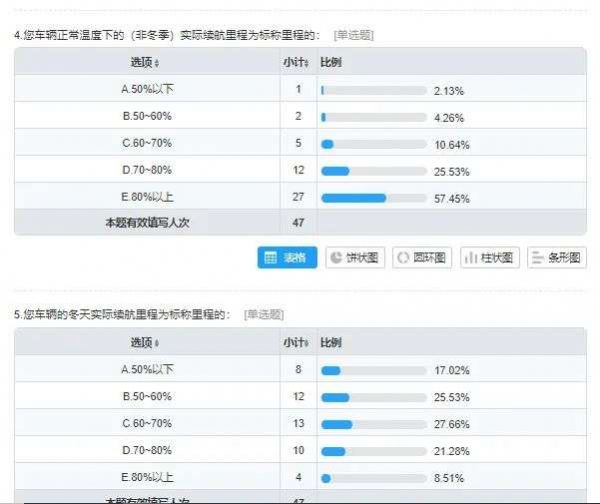Open the 柱状图 column chart view
The image size is (600, 504).
point(489,258)
